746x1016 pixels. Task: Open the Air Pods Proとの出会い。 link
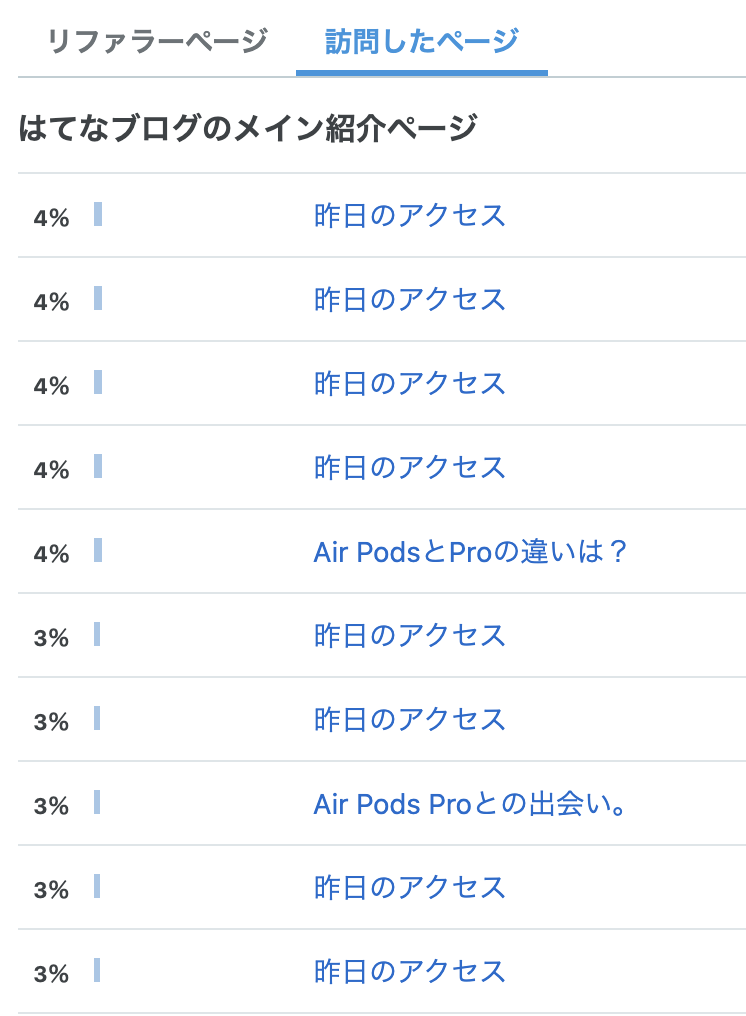(469, 803)
